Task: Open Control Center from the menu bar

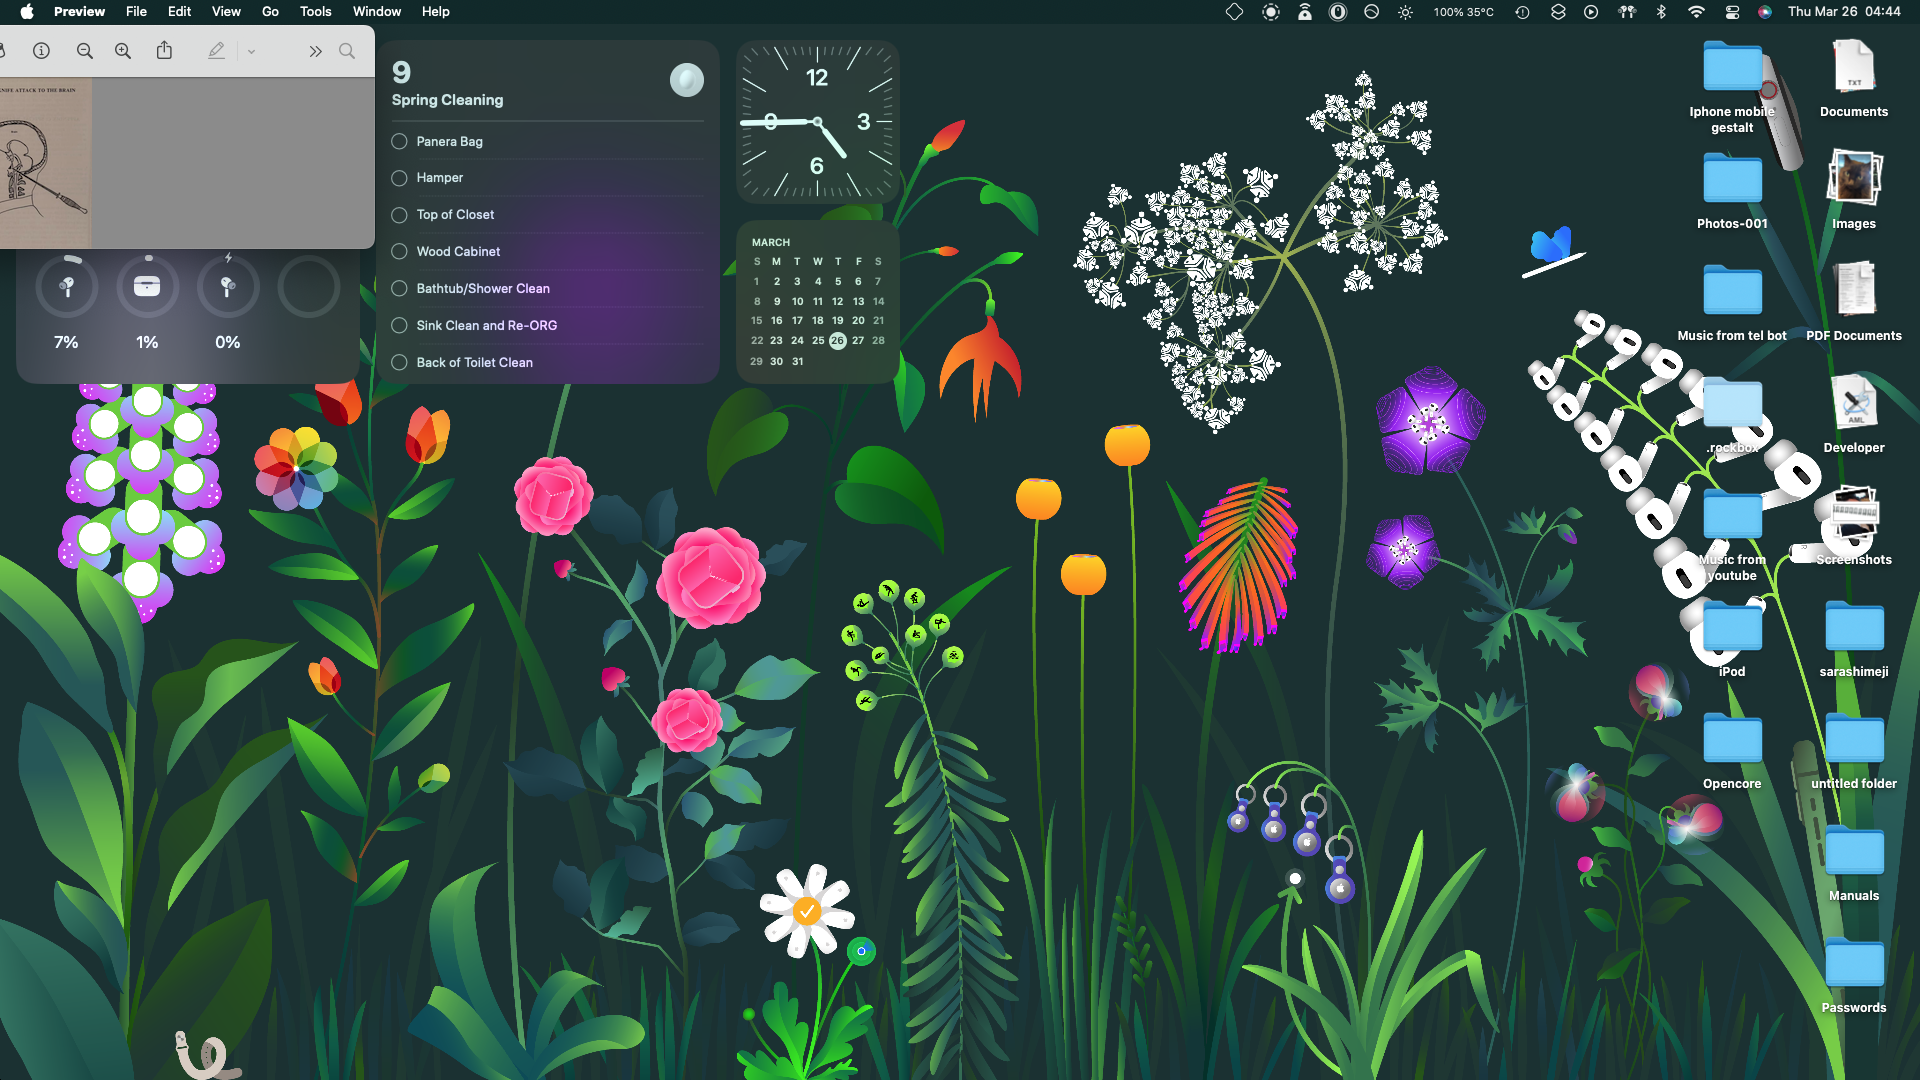Action: 1732,12
